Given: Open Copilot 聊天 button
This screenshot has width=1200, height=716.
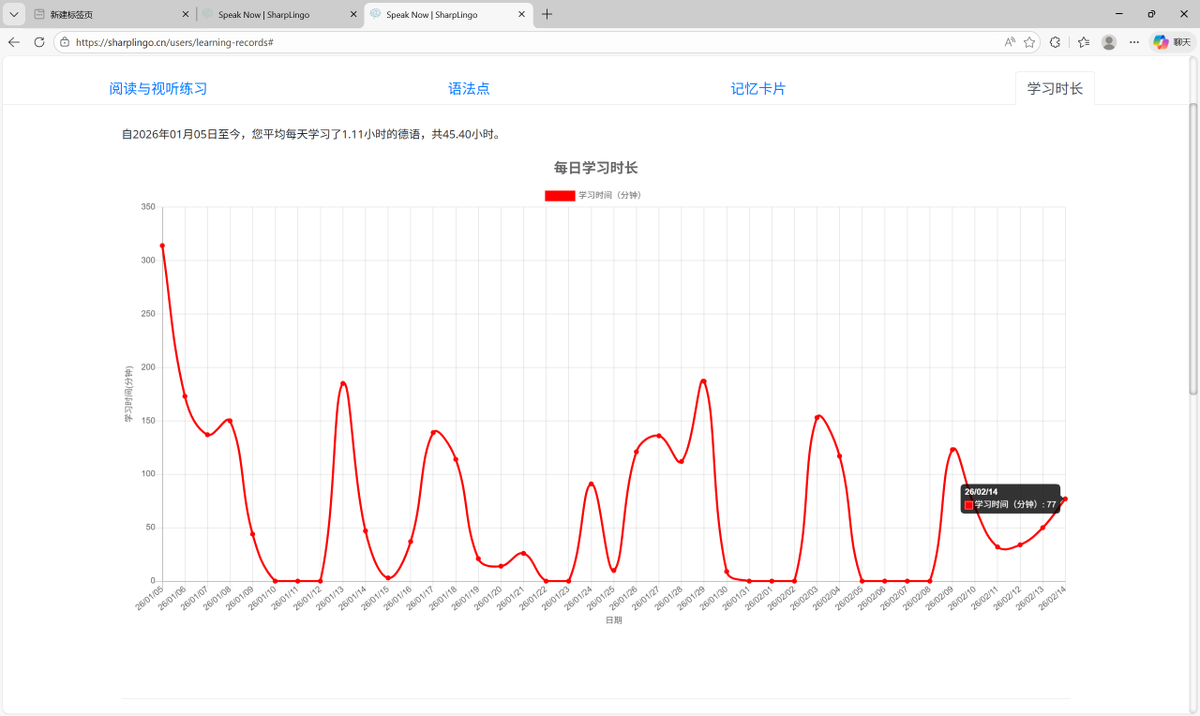Looking at the screenshot, I should [x=1173, y=42].
